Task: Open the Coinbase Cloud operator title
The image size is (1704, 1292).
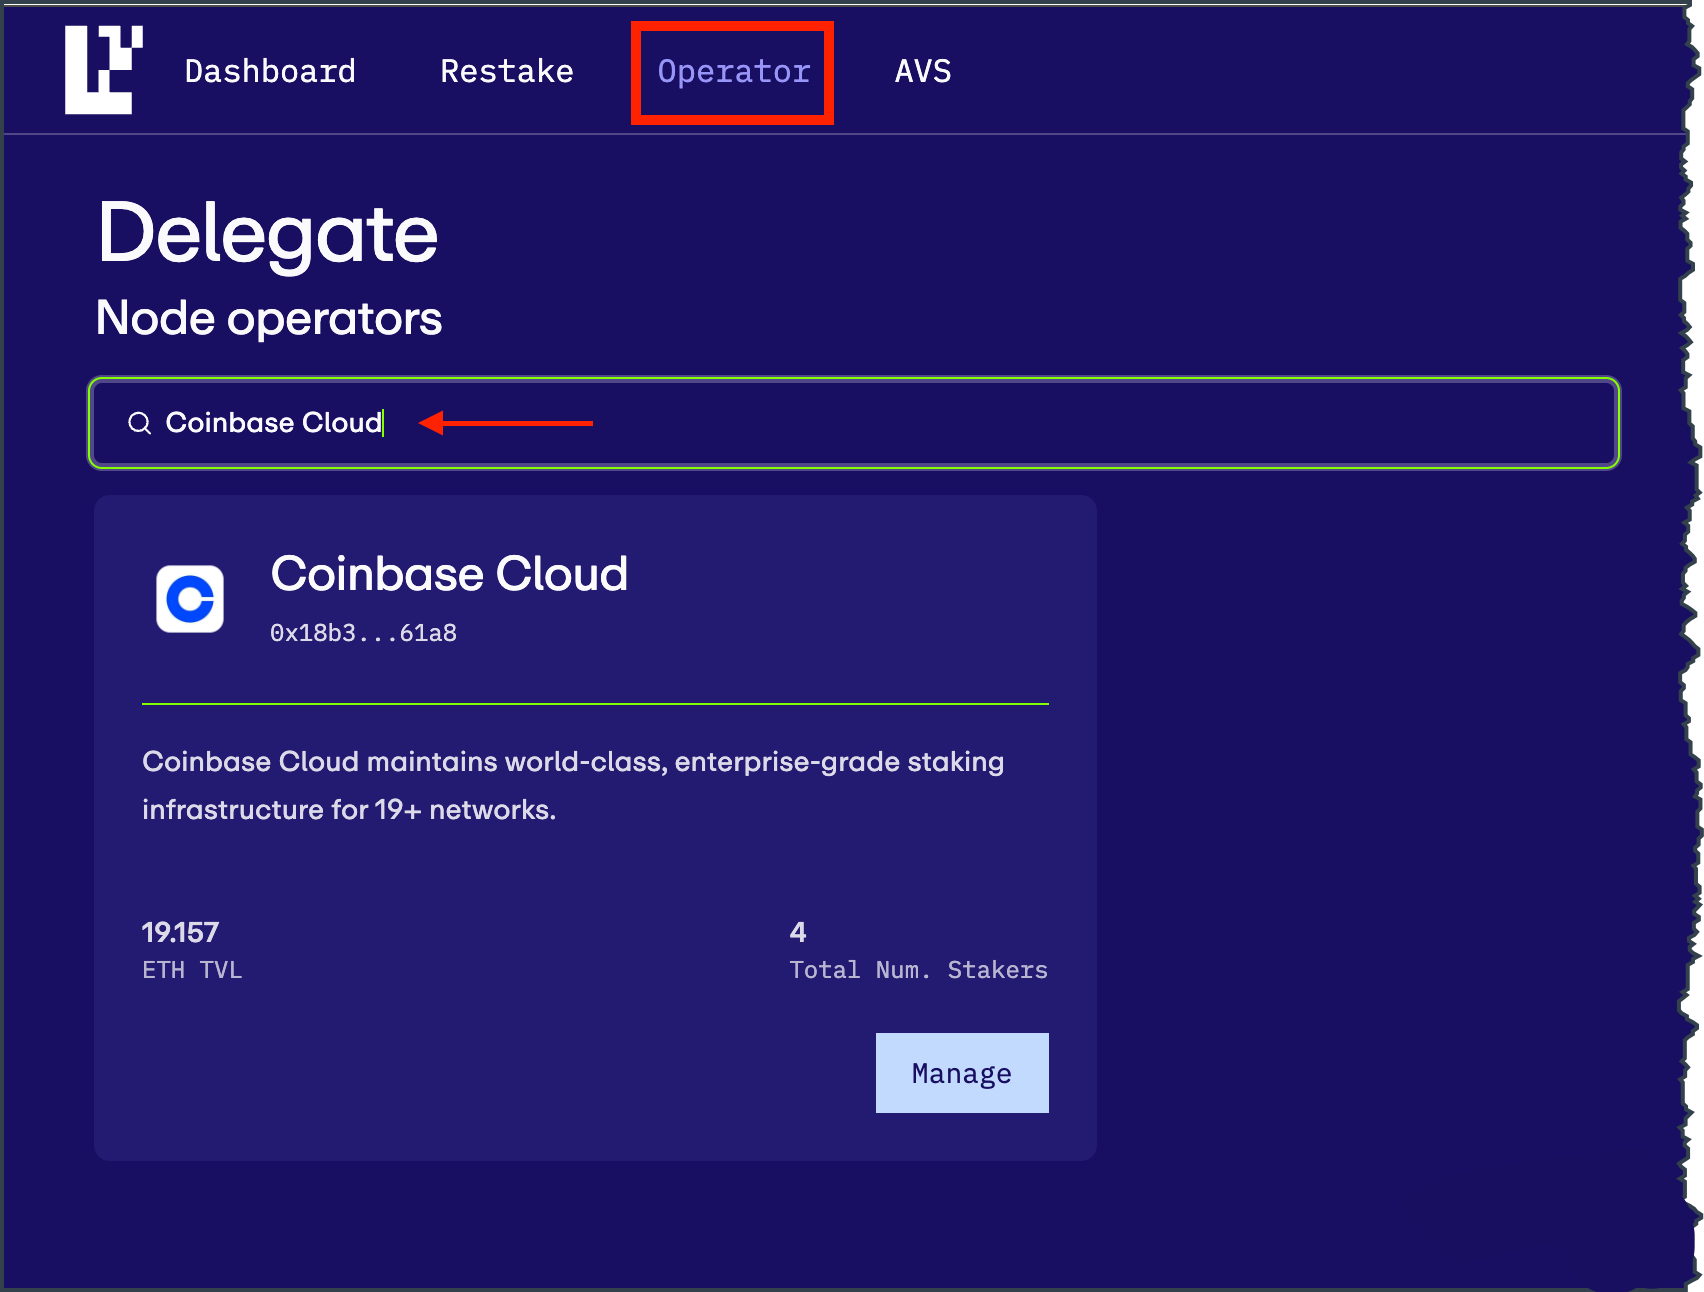Action: (449, 574)
